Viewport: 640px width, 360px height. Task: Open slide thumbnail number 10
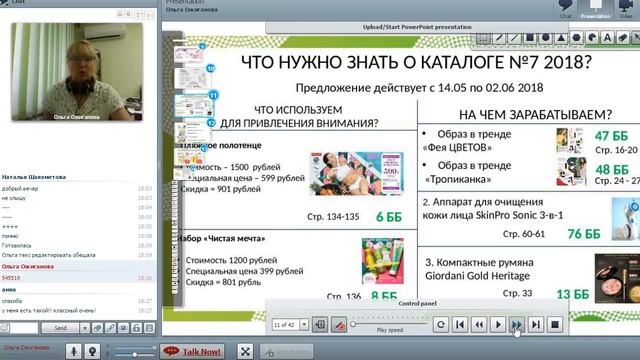pyautogui.click(x=192, y=78)
